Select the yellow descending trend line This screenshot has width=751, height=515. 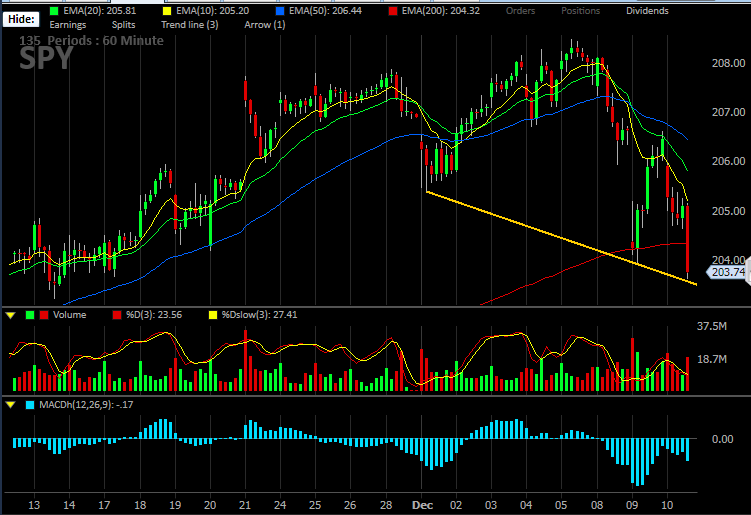[x=561, y=238]
